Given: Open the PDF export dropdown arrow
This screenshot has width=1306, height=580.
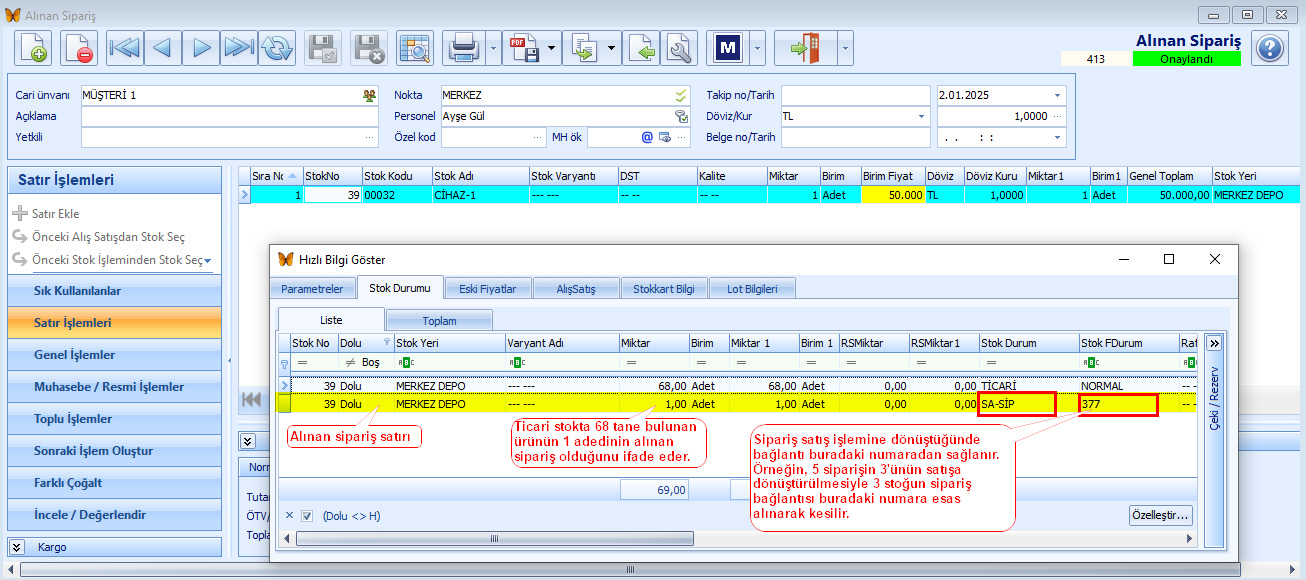Looking at the screenshot, I should [x=552, y=48].
